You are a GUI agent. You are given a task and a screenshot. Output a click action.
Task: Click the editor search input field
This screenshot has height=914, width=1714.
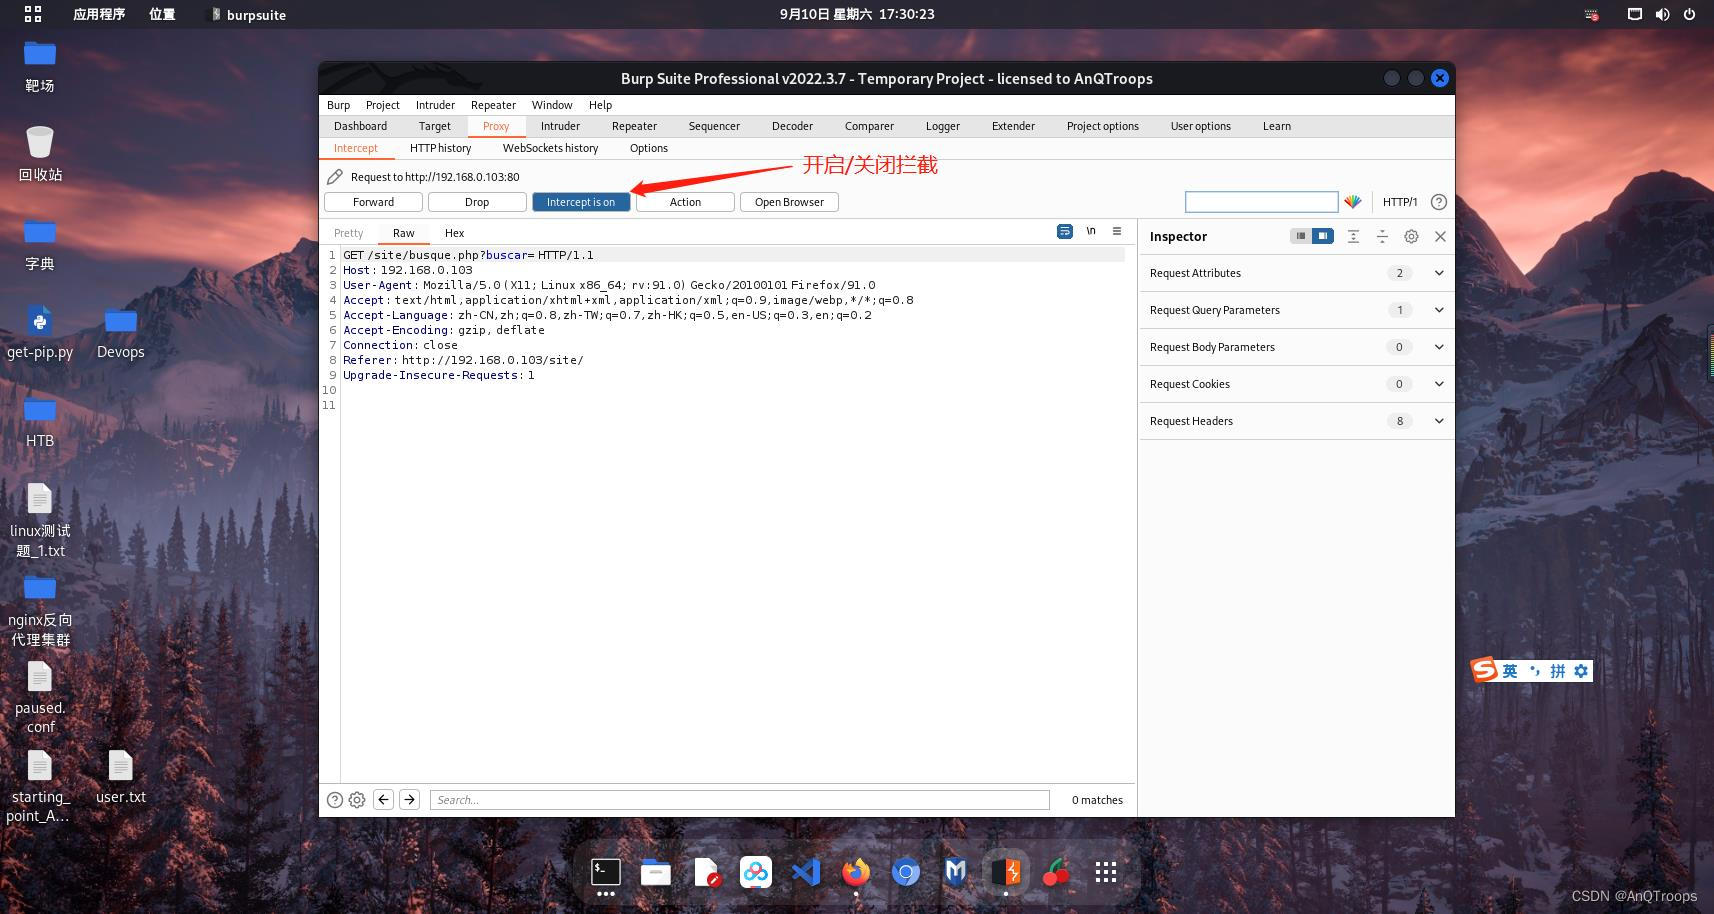[740, 800]
